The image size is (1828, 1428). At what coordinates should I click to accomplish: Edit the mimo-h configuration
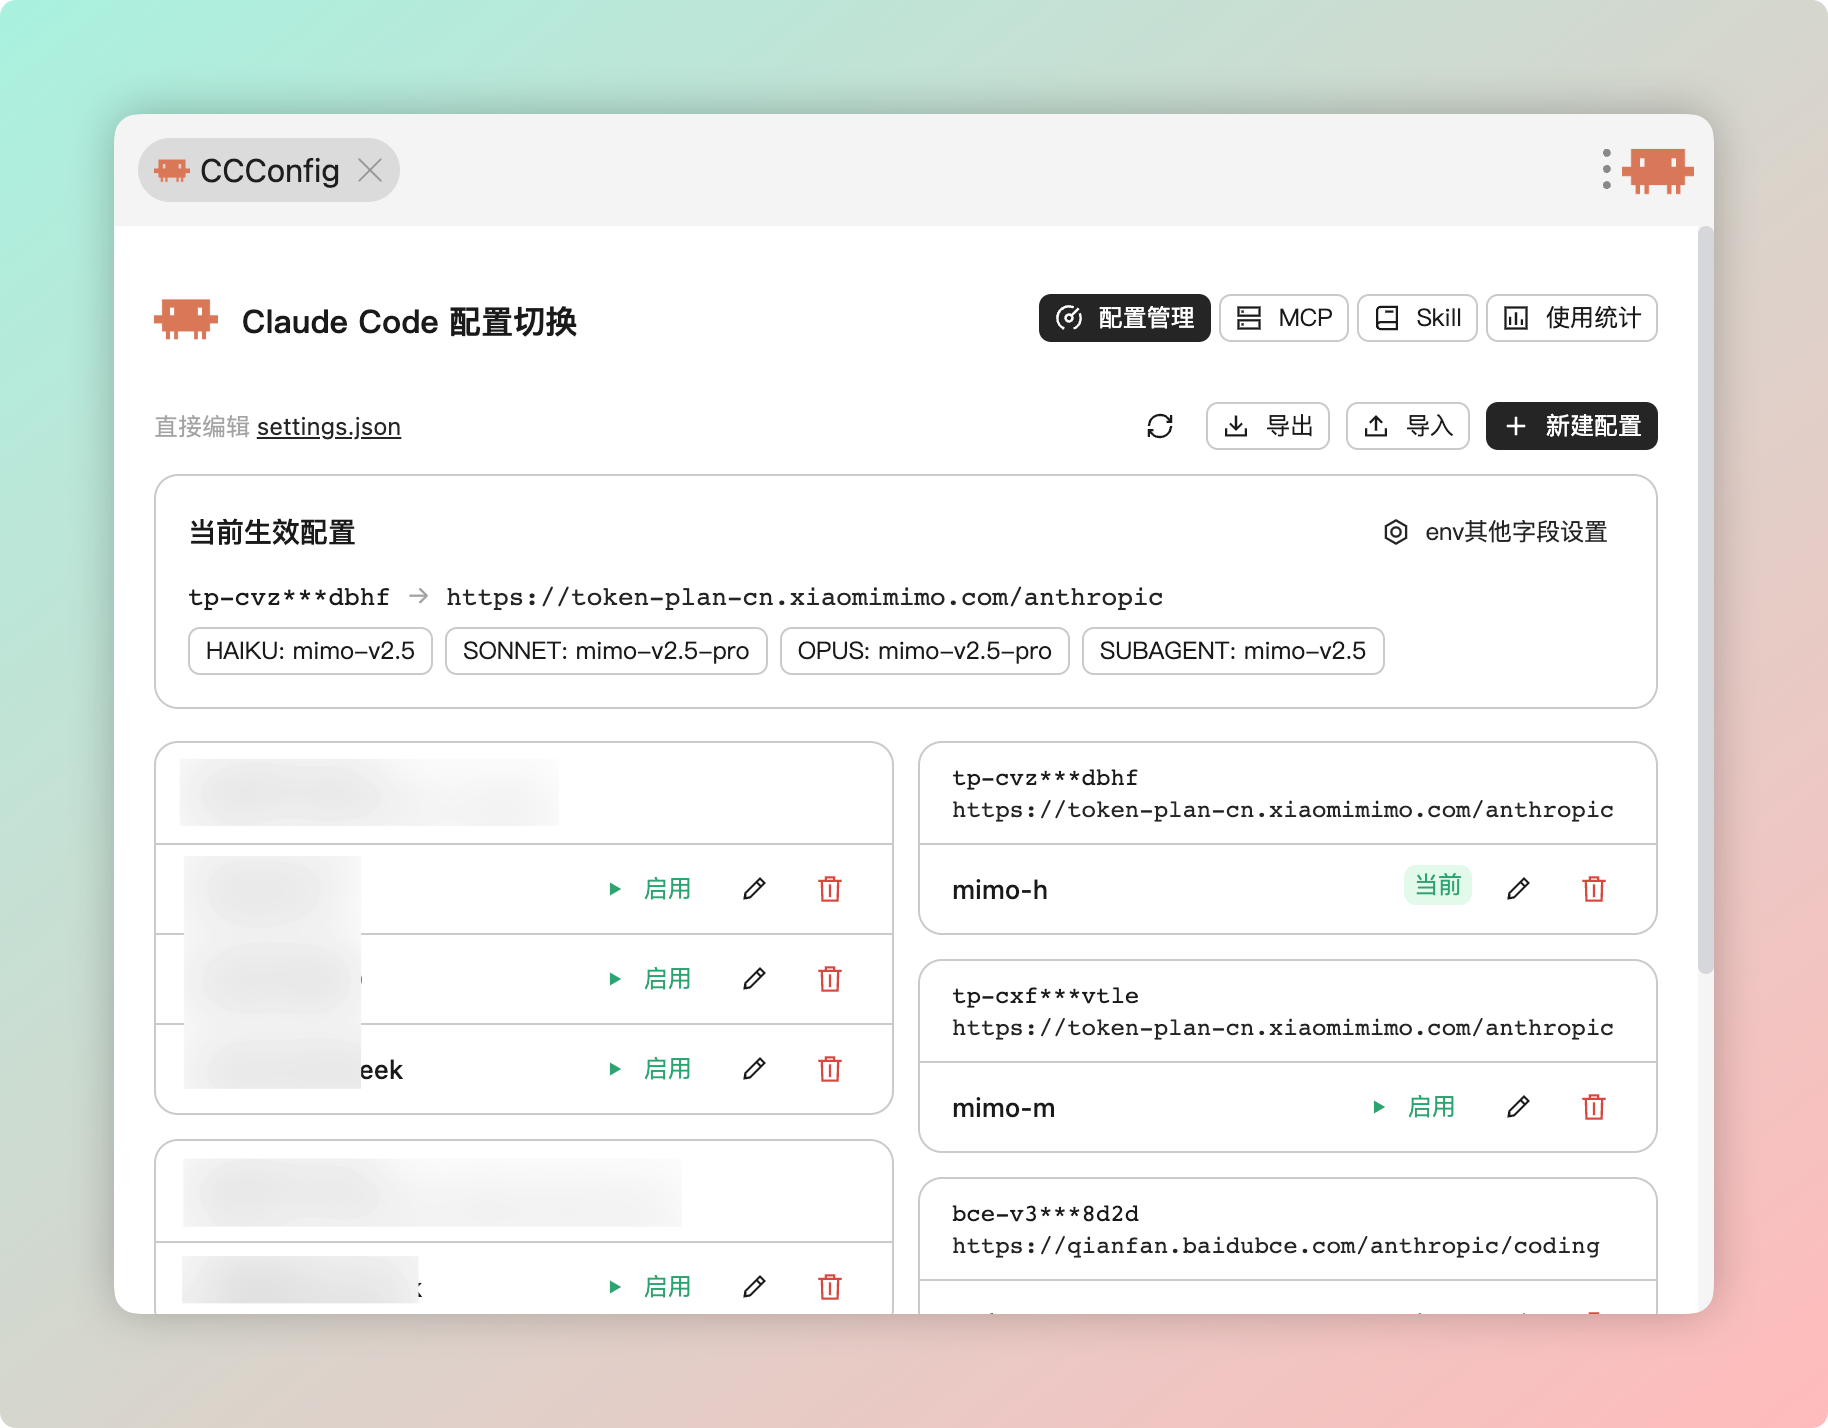pyautogui.click(x=1518, y=888)
